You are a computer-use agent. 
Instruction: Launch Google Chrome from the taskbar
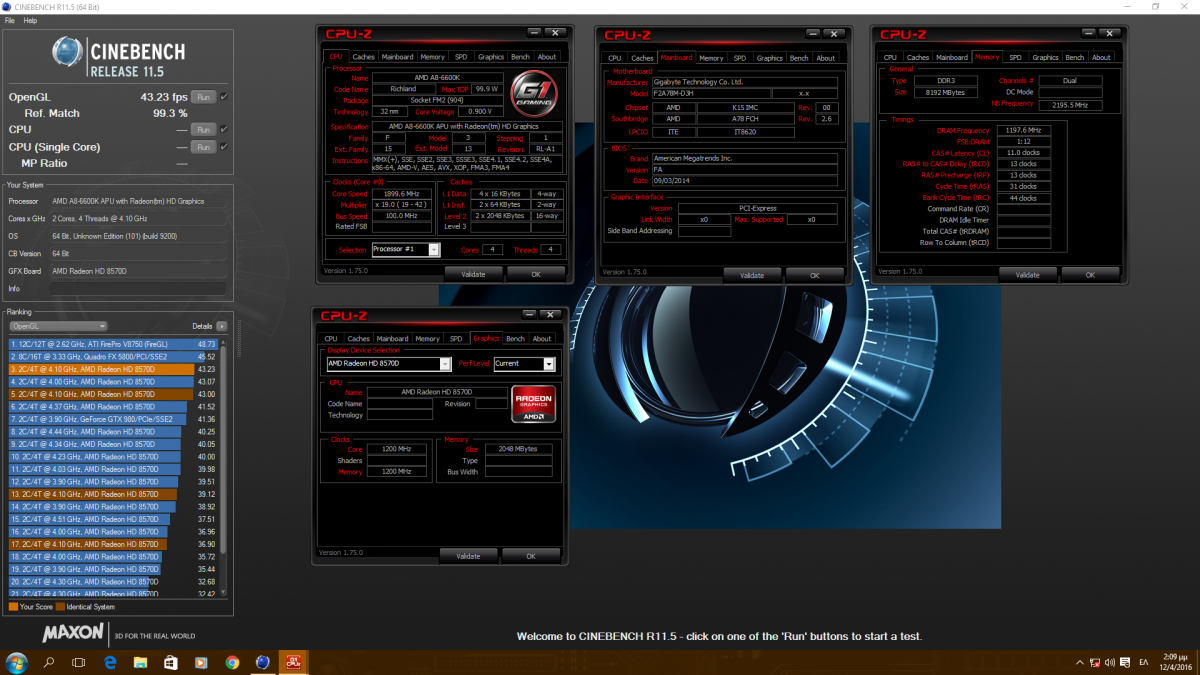click(232, 662)
